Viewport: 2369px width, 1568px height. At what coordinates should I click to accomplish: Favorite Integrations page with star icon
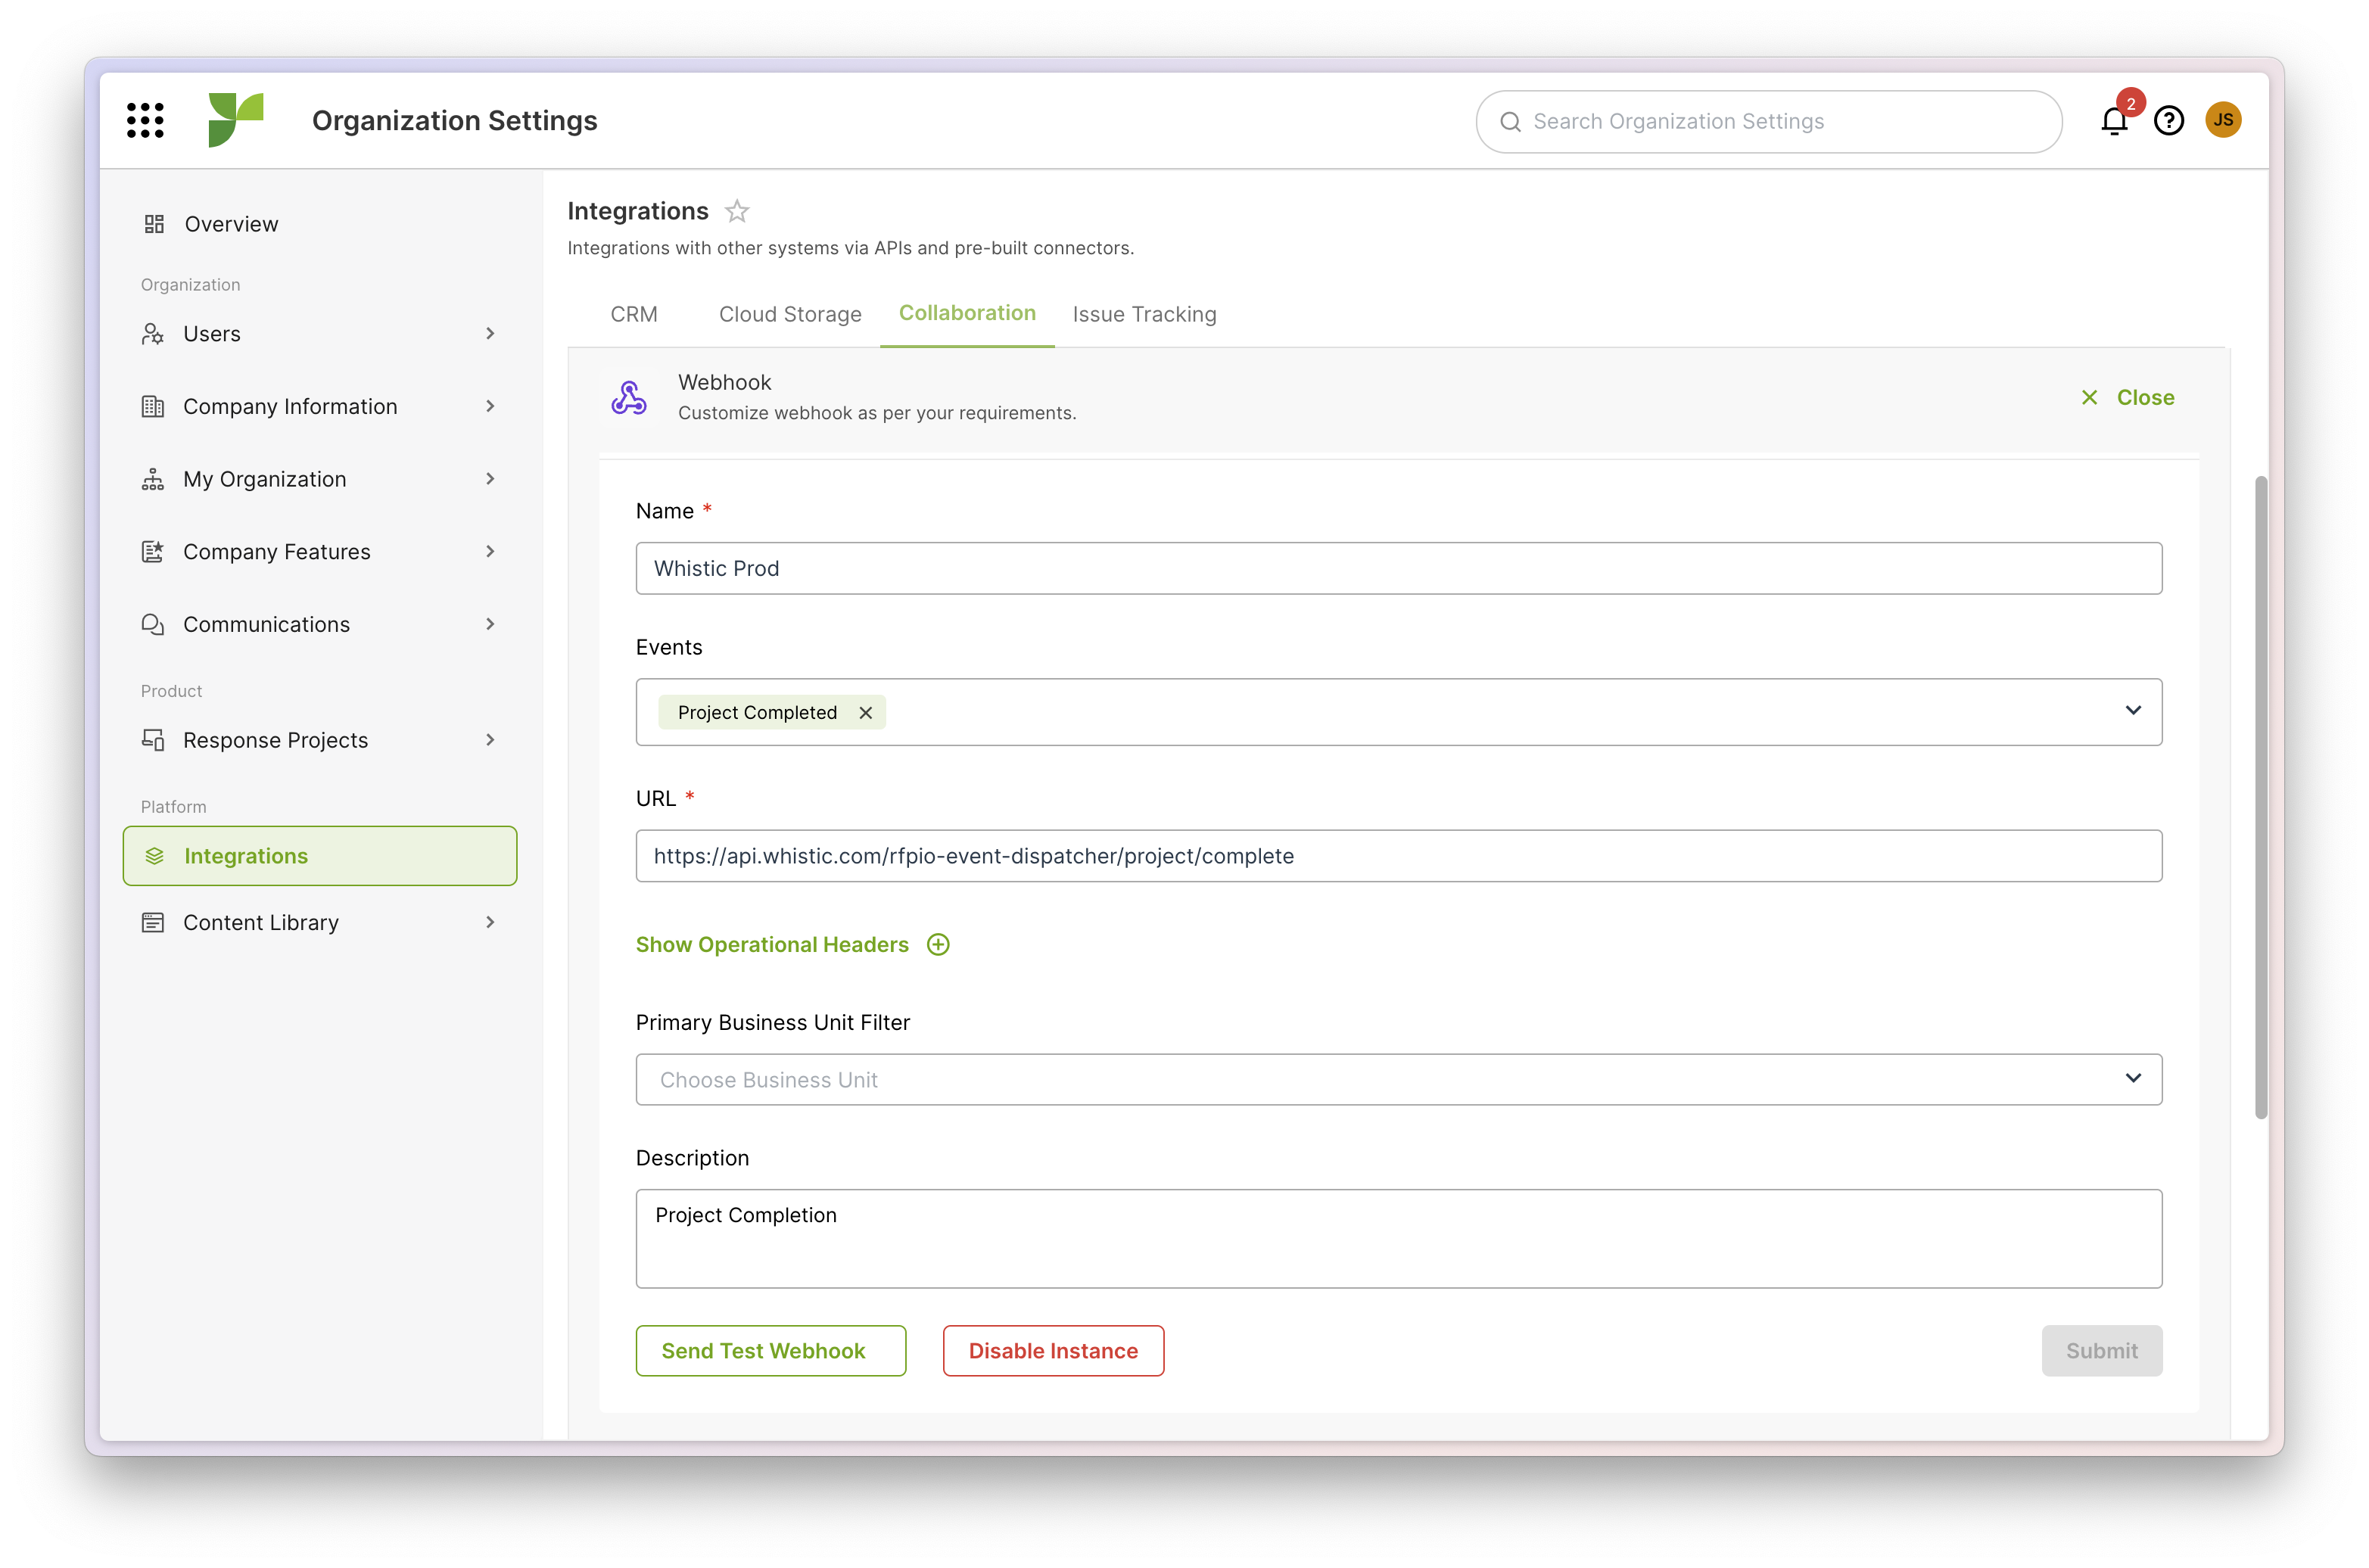[737, 211]
